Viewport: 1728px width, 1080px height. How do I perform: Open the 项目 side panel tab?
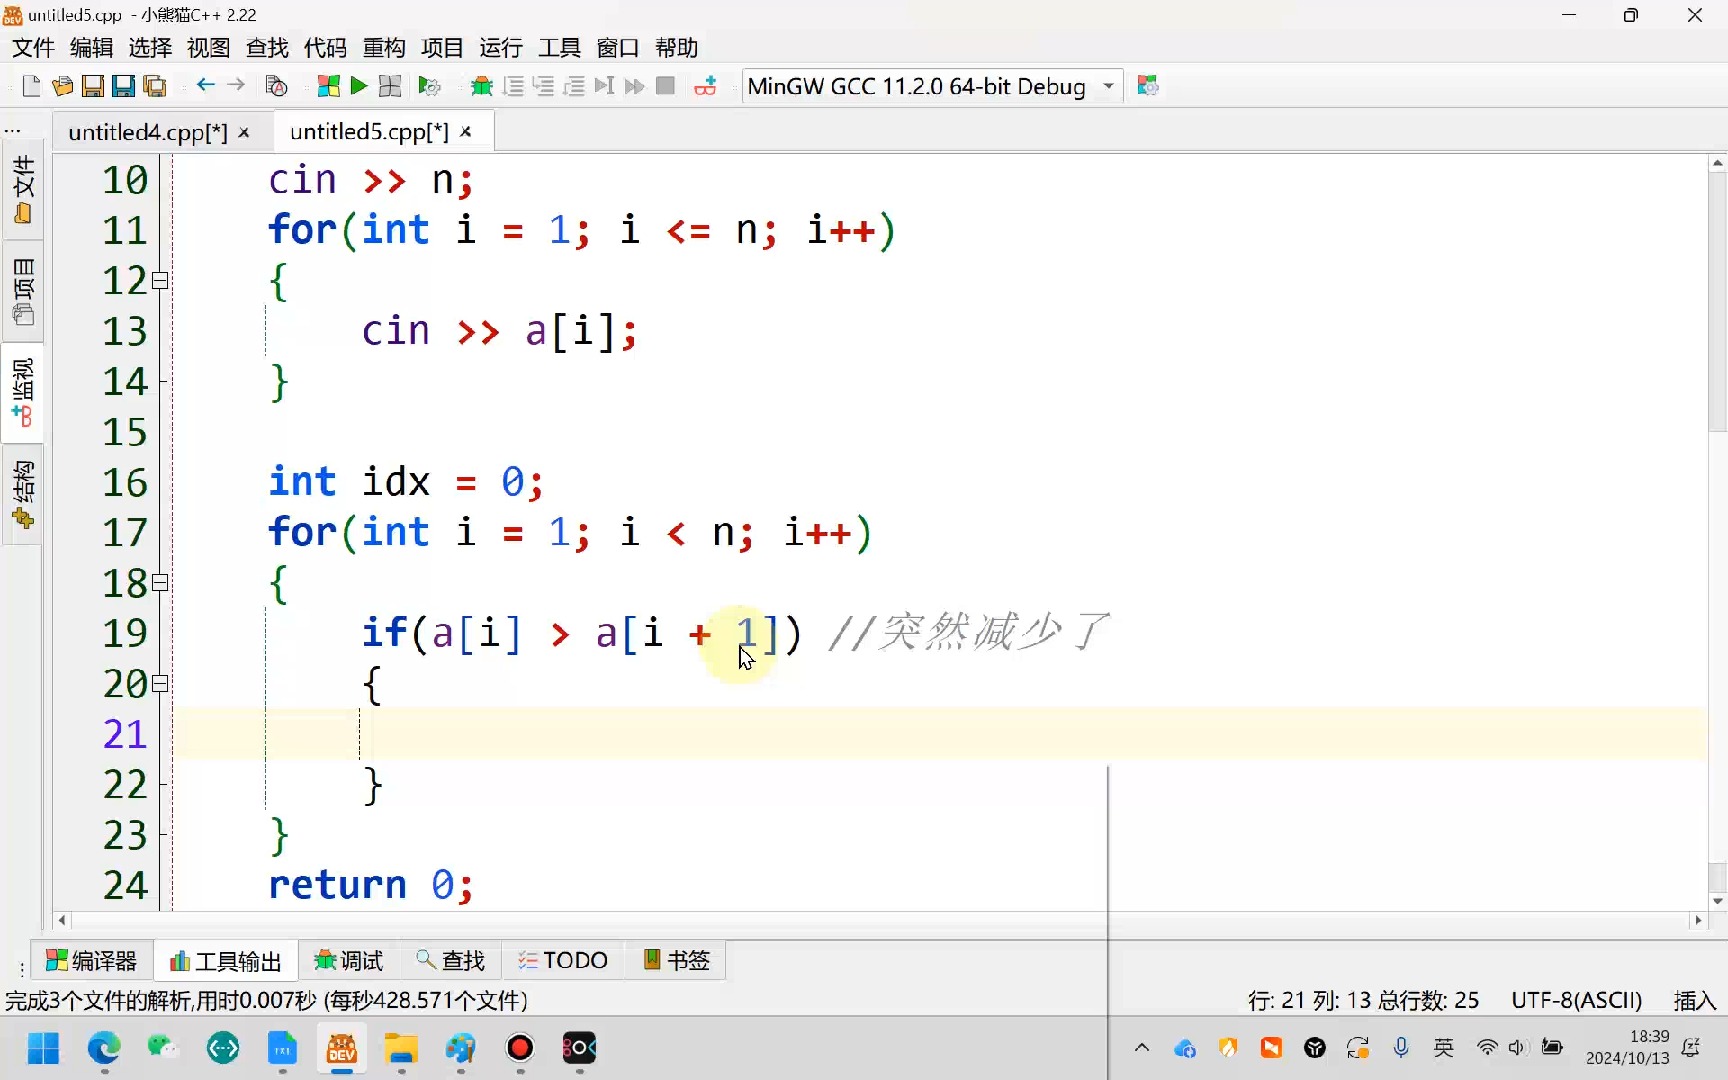23,291
